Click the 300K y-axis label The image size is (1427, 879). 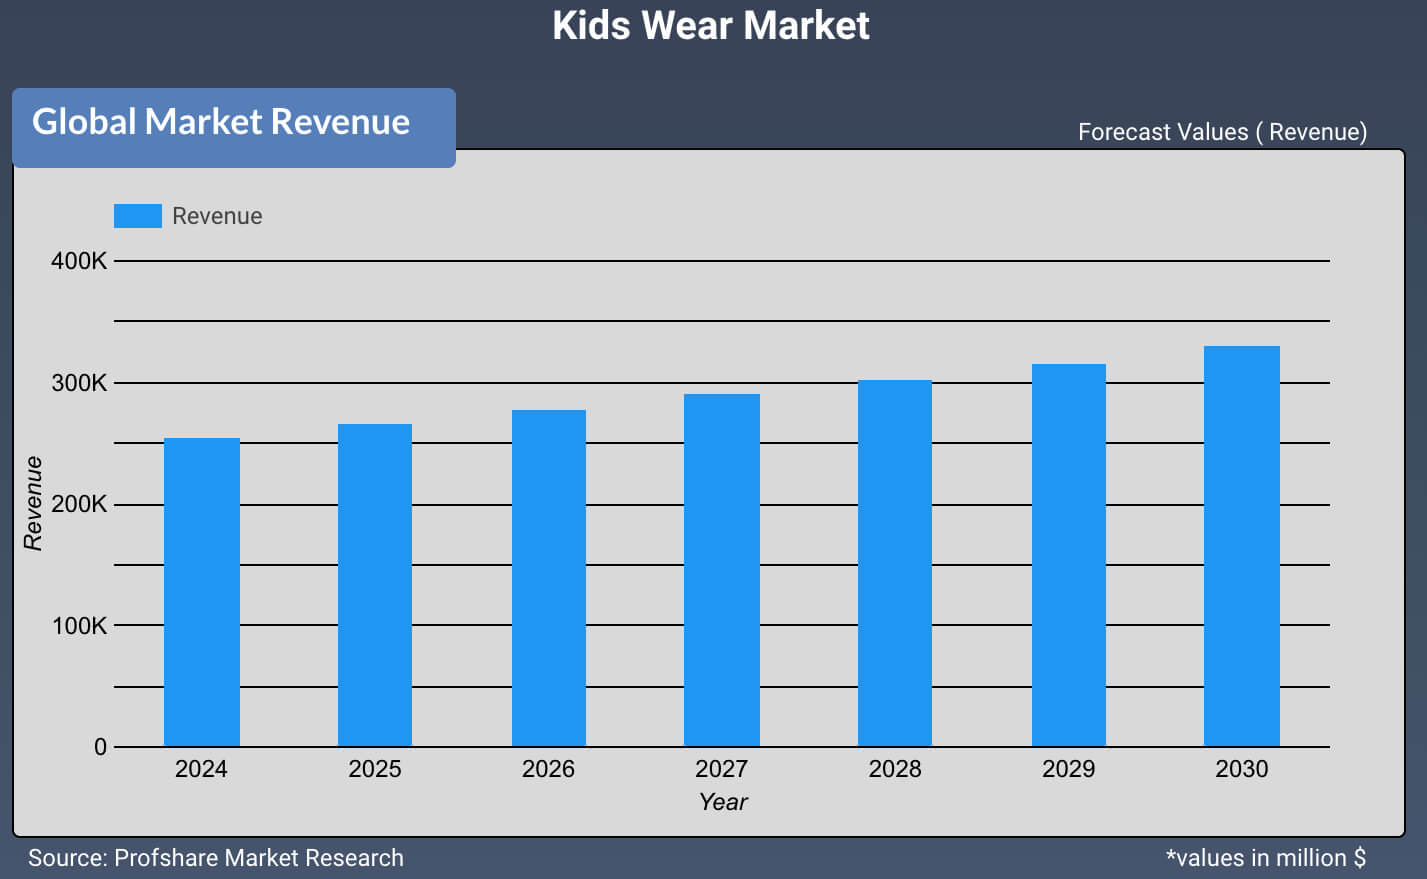coord(79,383)
